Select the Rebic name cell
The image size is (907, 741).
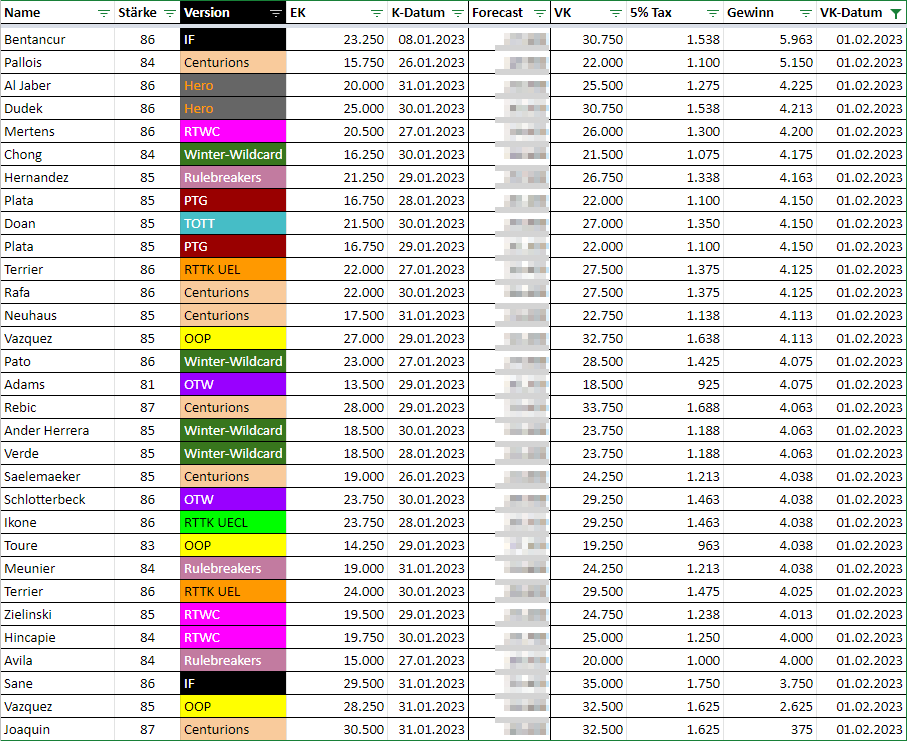[57, 408]
